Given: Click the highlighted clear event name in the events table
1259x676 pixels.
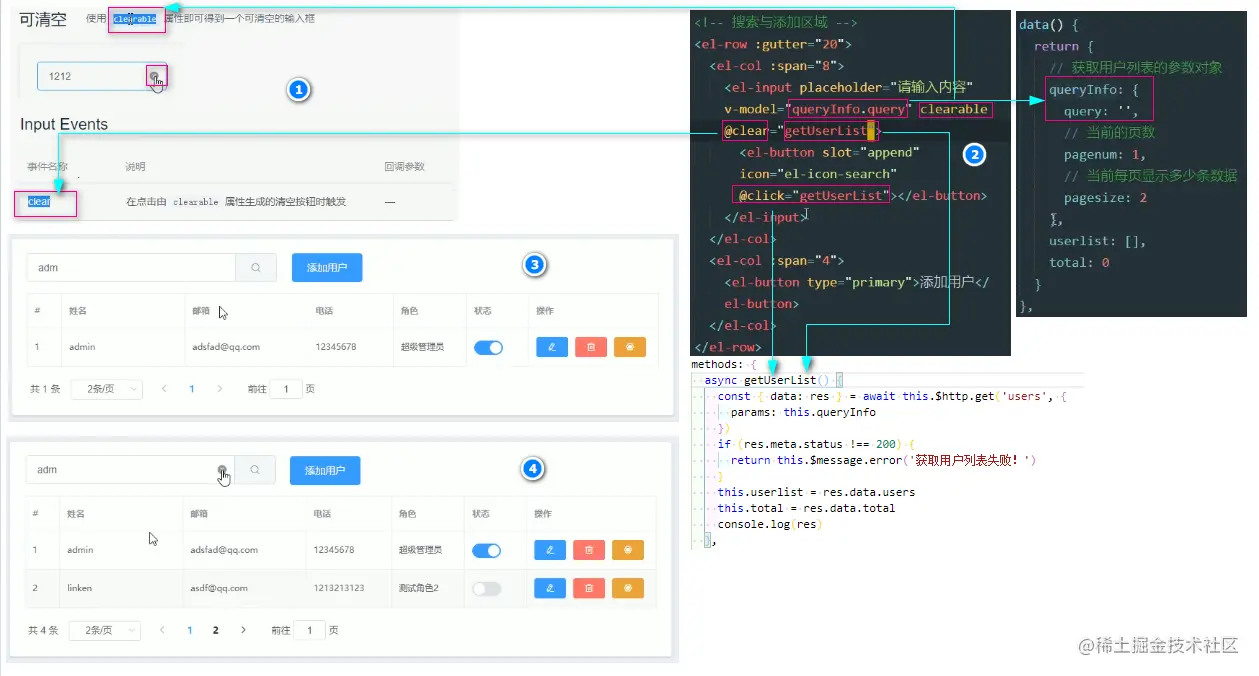Looking at the screenshot, I should (40, 201).
